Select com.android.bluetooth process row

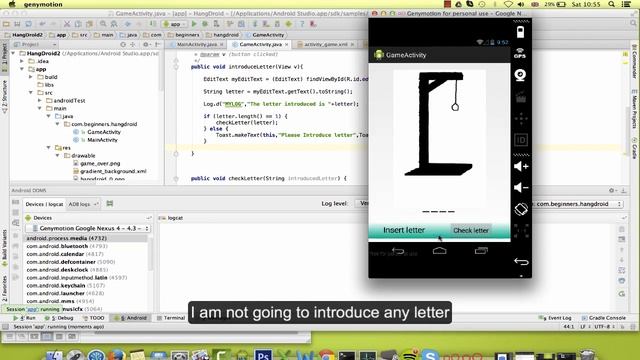86,246
